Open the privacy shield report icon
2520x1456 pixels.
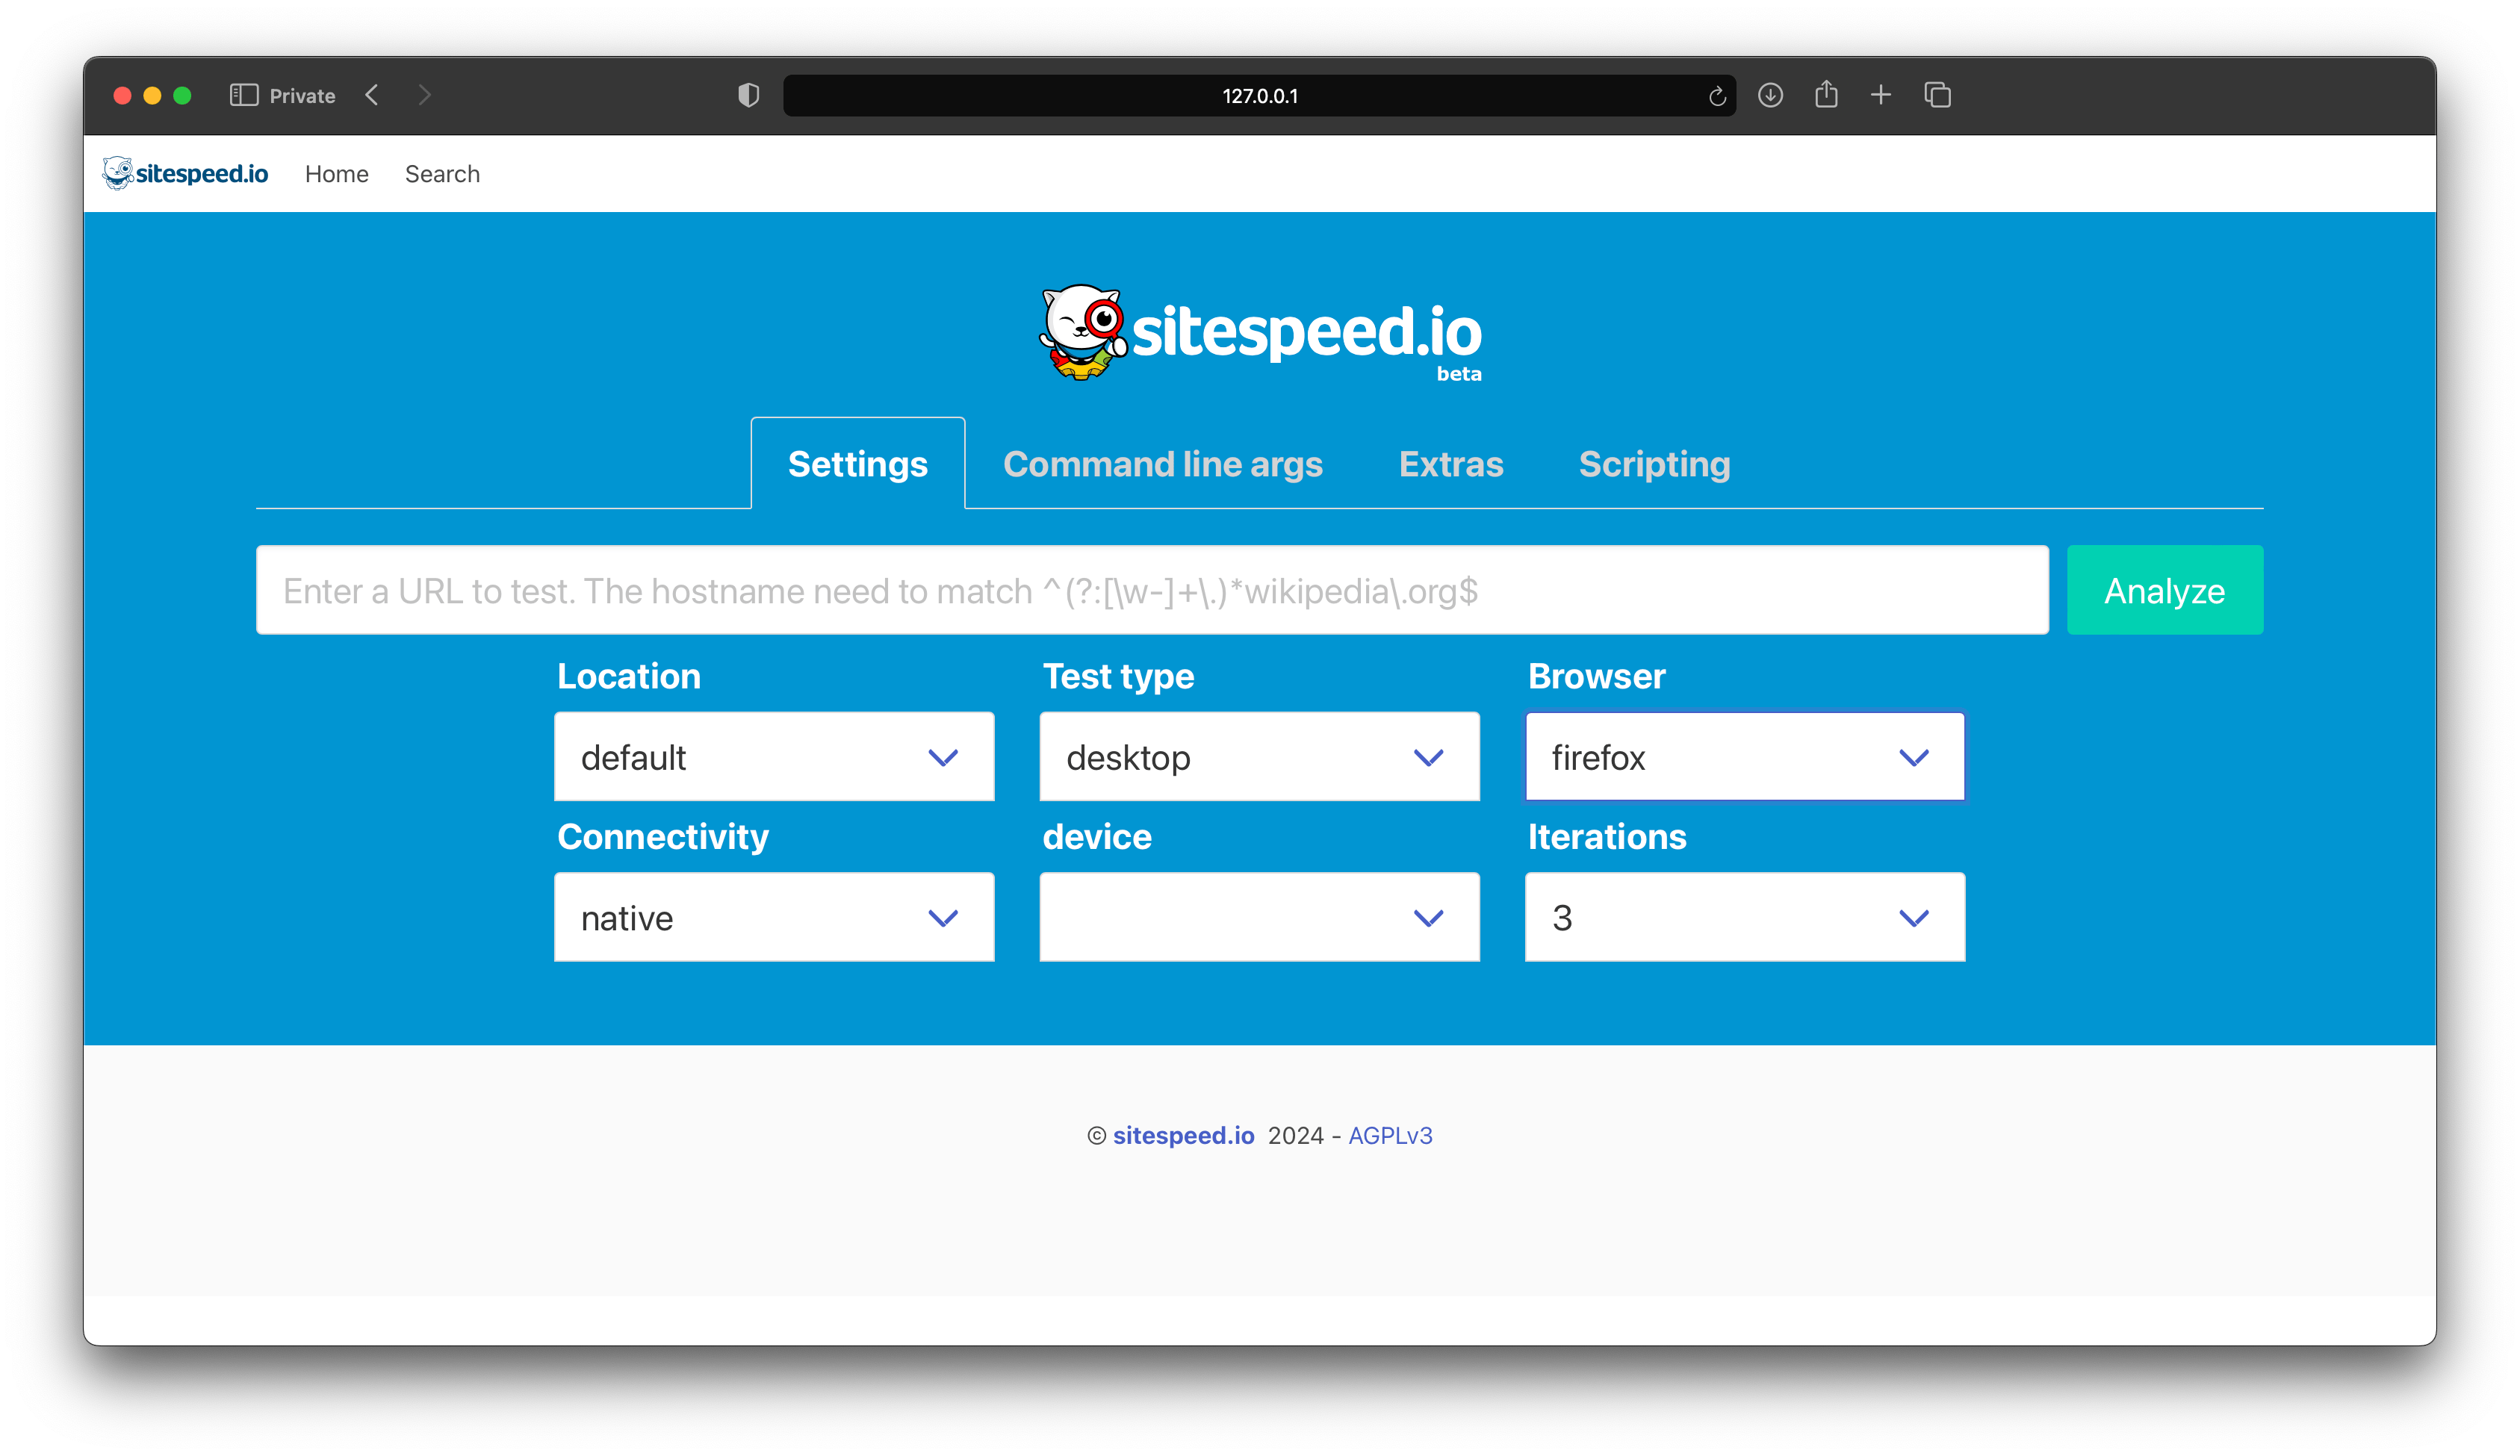[x=748, y=95]
